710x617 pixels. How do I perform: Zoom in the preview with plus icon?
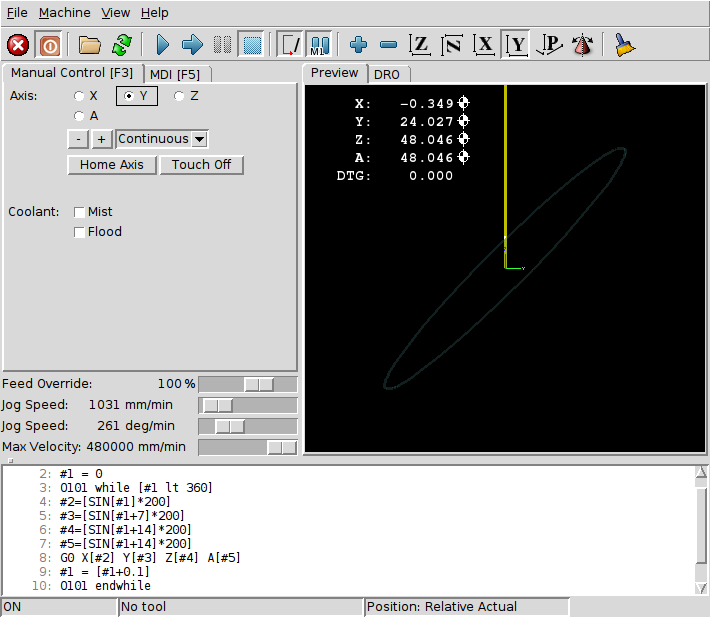[x=358, y=45]
